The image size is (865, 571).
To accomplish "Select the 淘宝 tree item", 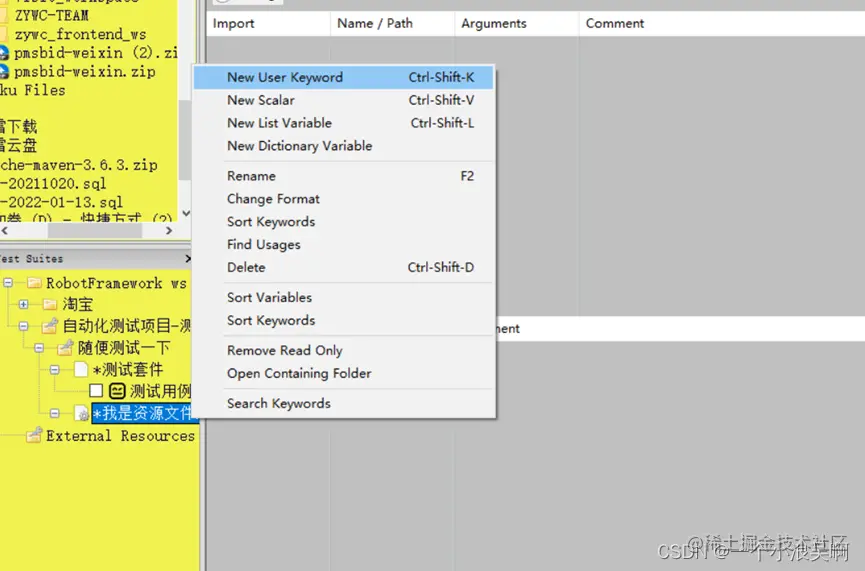I will pos(77,304).
